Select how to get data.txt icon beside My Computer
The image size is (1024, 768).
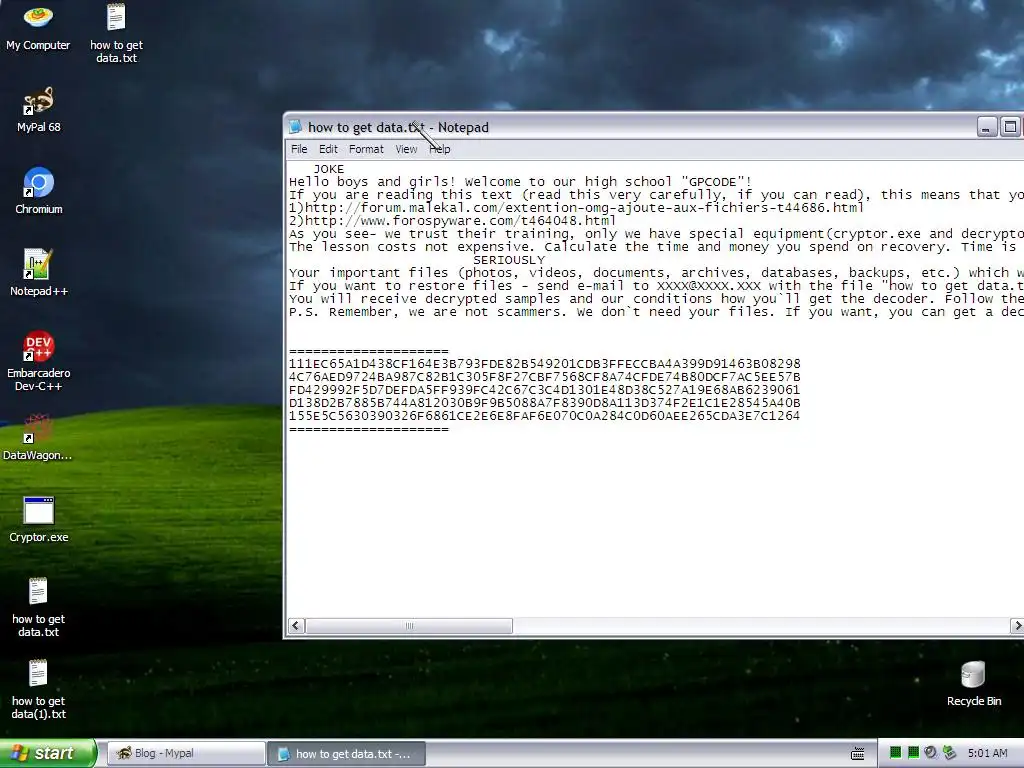[116, 33]
